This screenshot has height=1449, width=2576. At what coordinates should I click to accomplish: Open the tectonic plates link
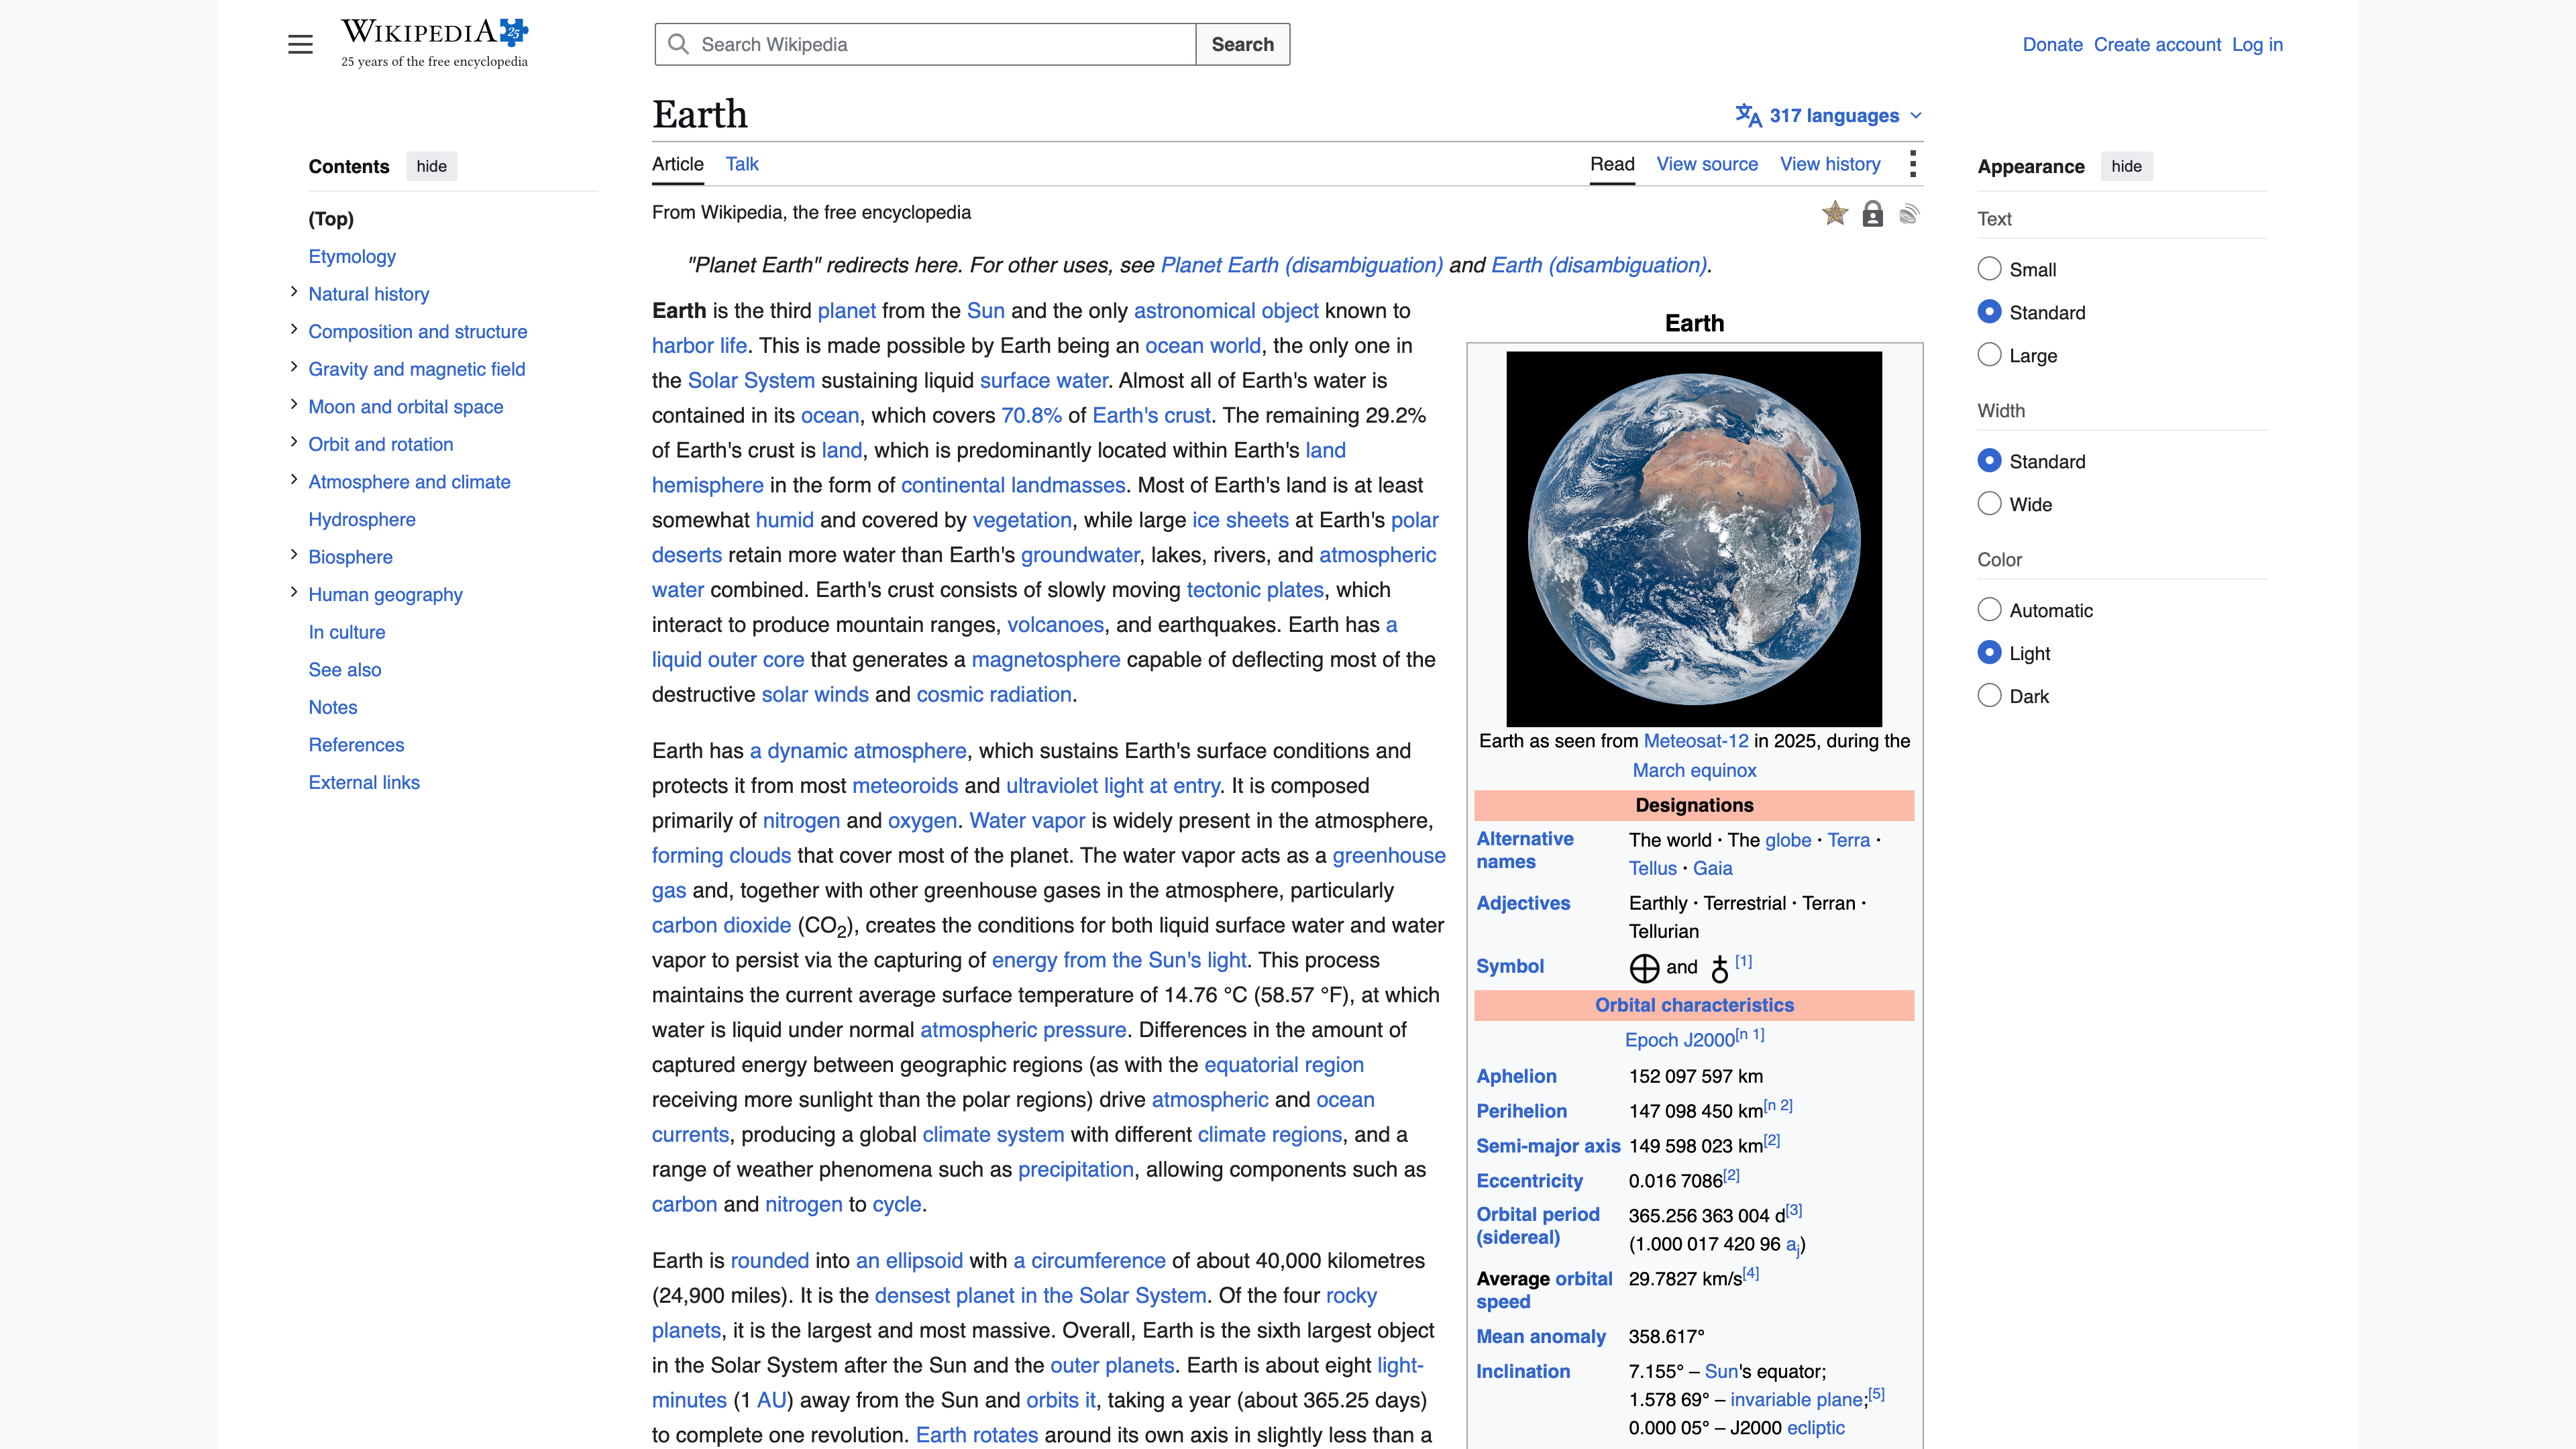[x=1255, y=590]
